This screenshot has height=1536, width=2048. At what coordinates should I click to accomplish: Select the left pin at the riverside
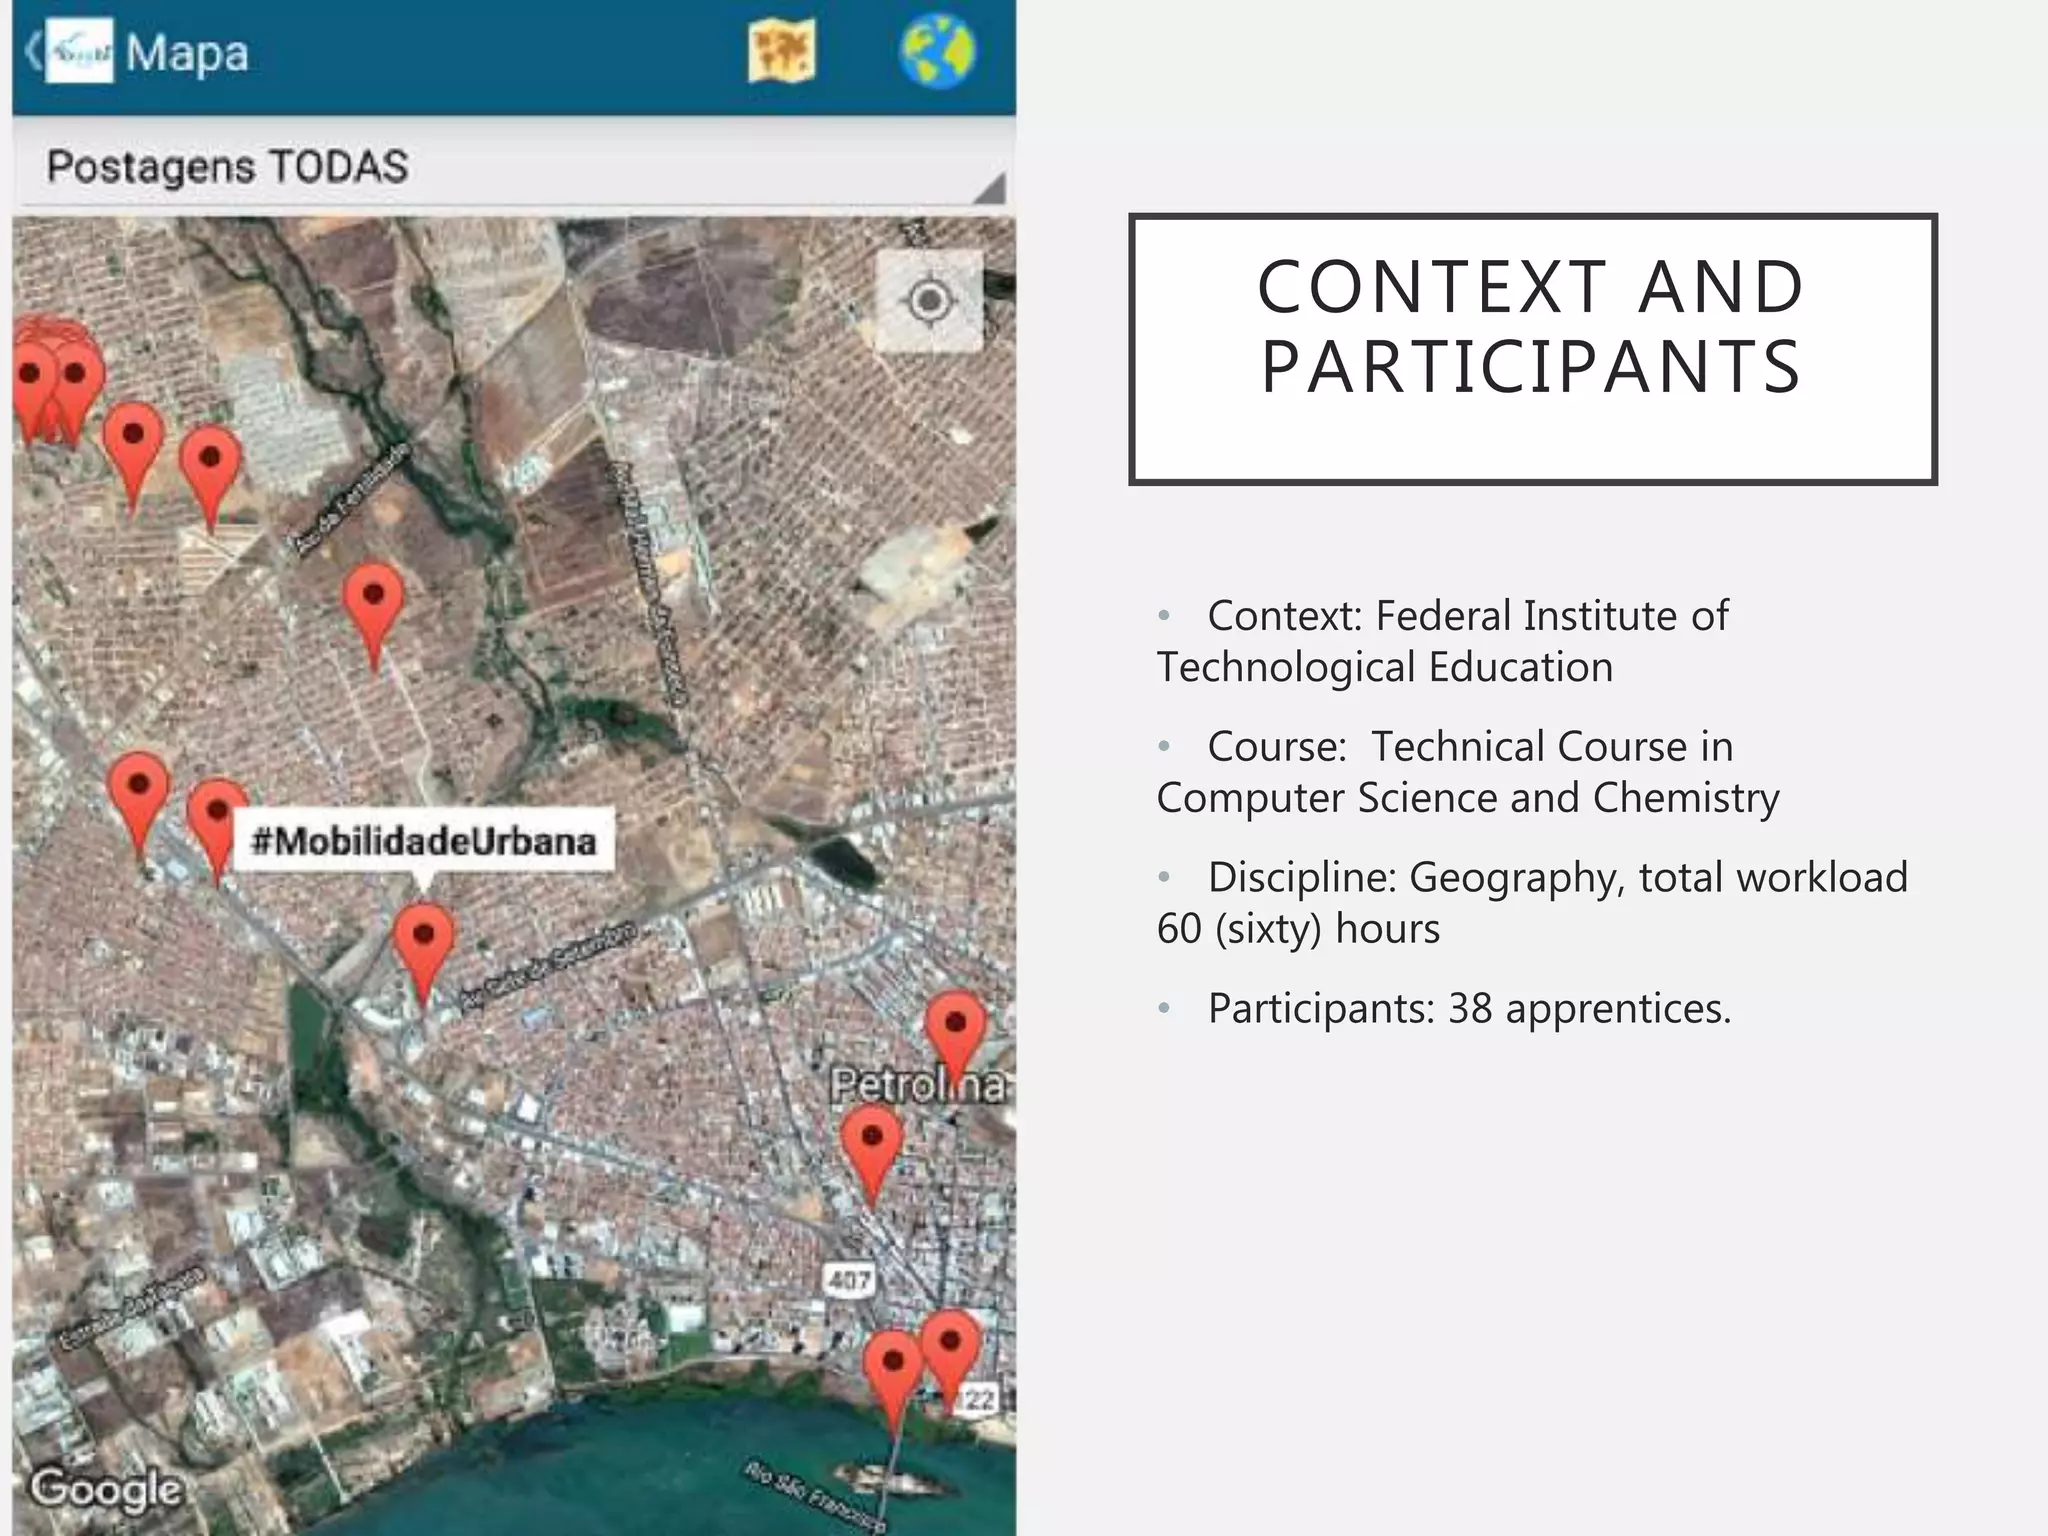(x=892, y=1369)
